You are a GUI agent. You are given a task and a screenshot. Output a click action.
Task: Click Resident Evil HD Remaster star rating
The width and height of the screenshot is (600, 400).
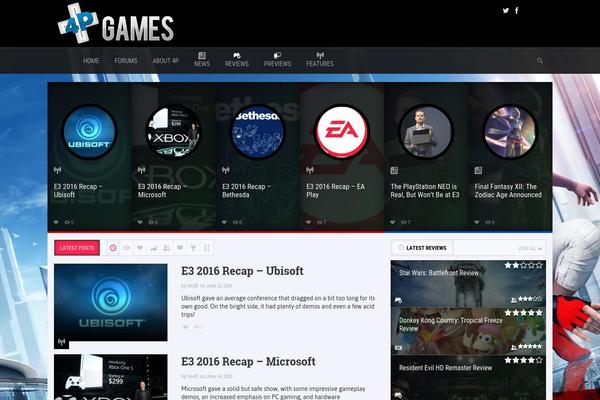[x=523, y=360]
